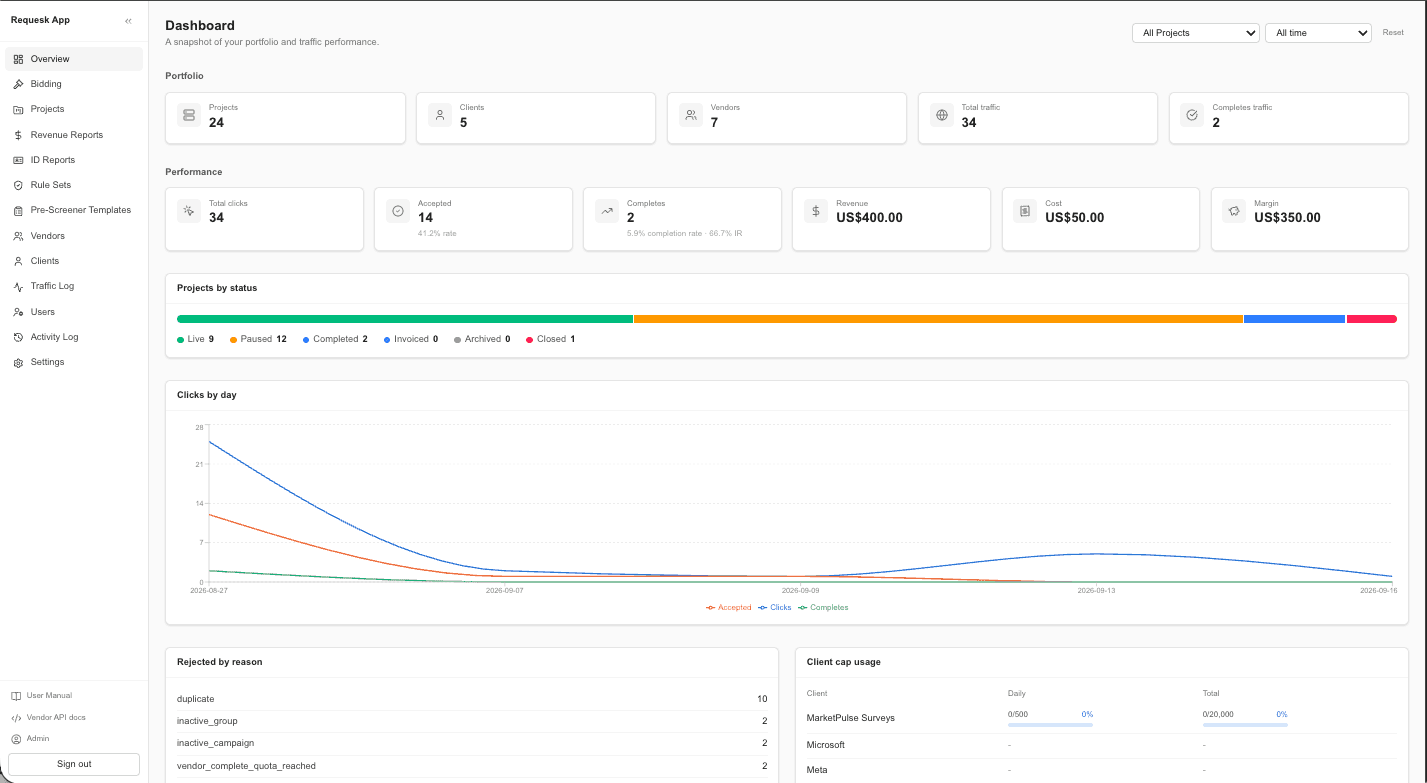Click the Settings gear icon
This screenshot has height=783, width=1427.
(x=18, y=362)
